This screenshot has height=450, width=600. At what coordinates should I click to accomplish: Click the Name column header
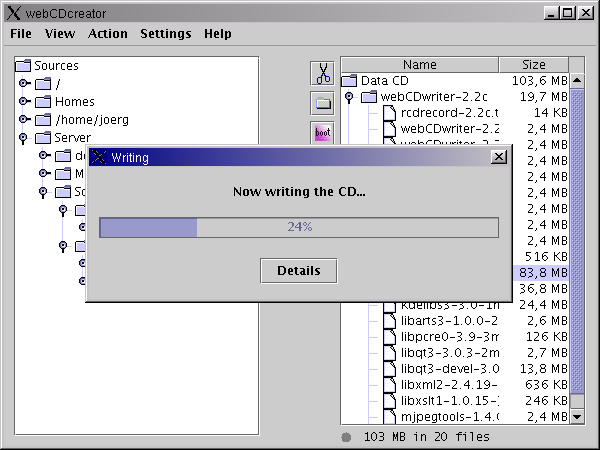tap(419, 65)
